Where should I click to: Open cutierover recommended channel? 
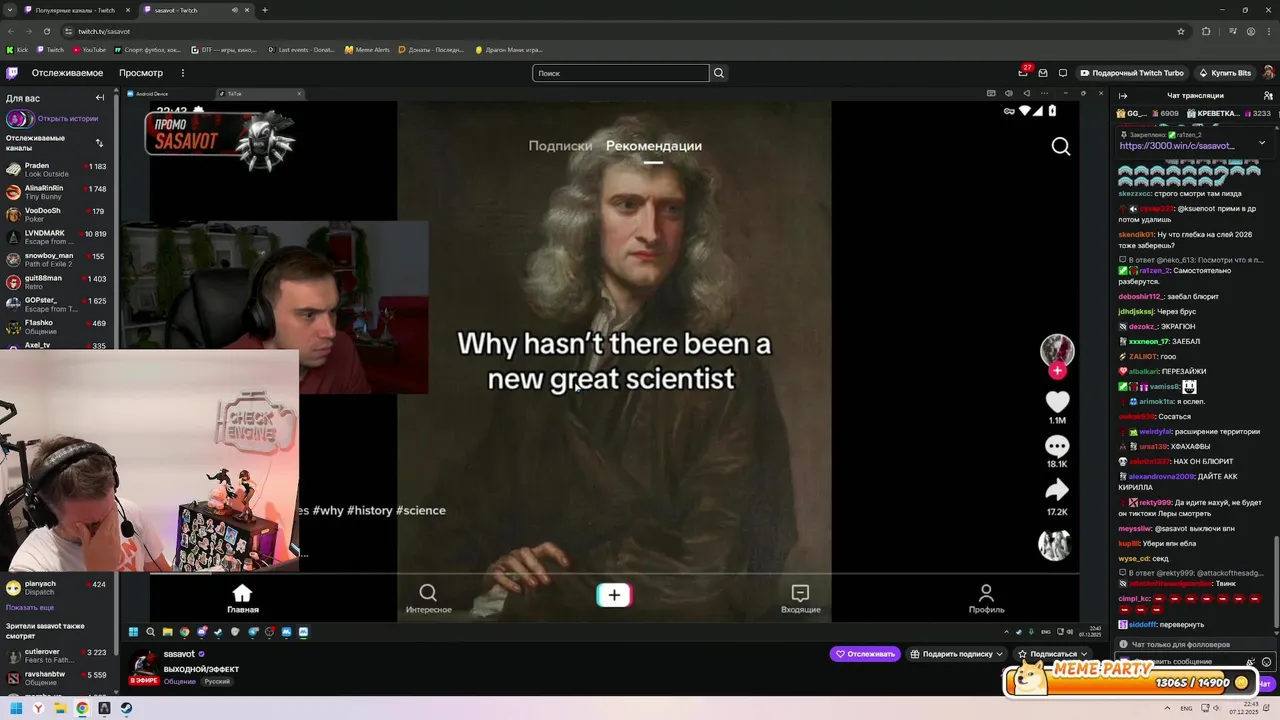[56, 656]
